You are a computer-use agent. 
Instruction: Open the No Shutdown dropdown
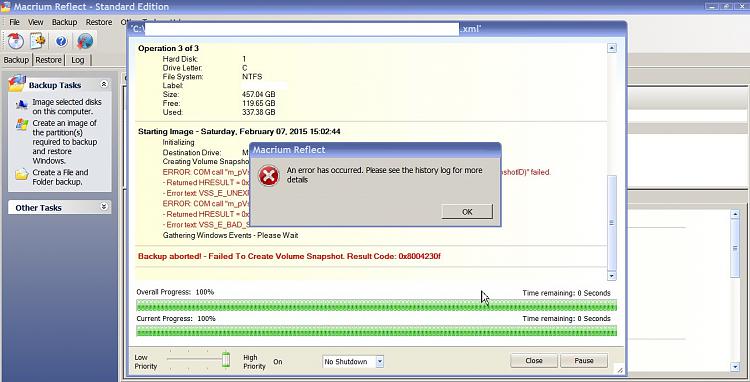(x=379, y=361)
